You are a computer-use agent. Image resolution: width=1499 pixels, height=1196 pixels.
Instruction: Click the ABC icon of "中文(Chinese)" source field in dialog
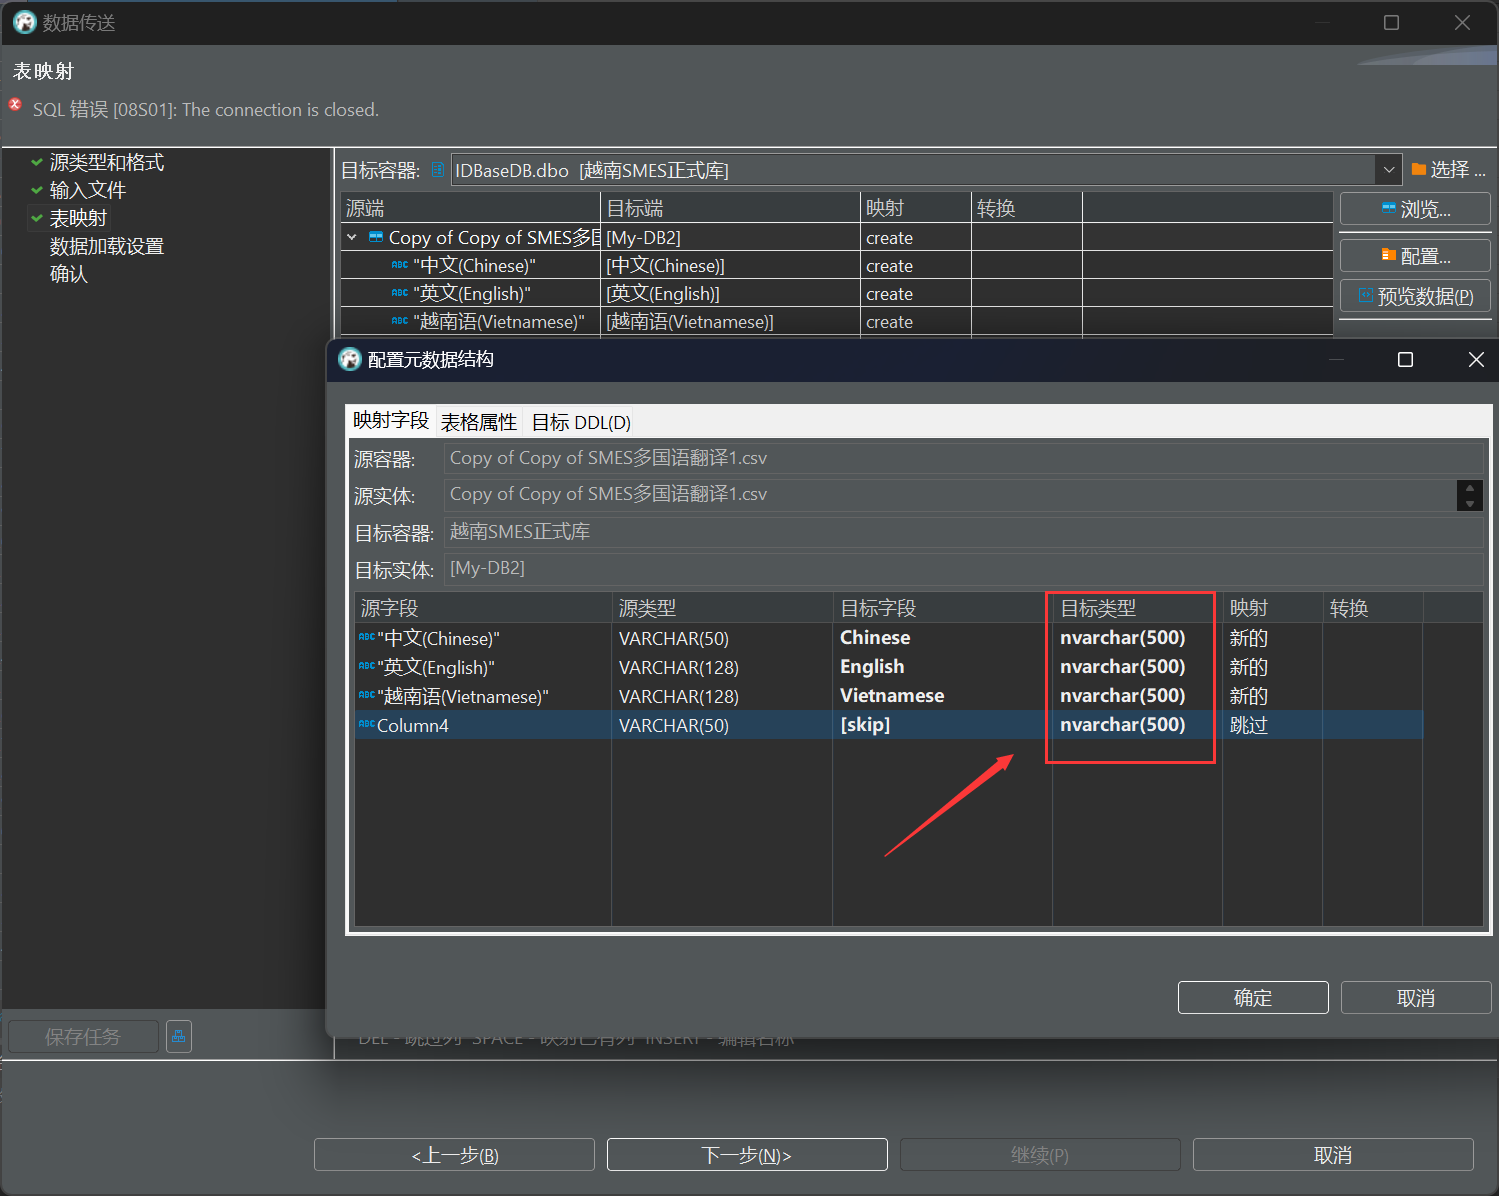[x=366, y=637]
